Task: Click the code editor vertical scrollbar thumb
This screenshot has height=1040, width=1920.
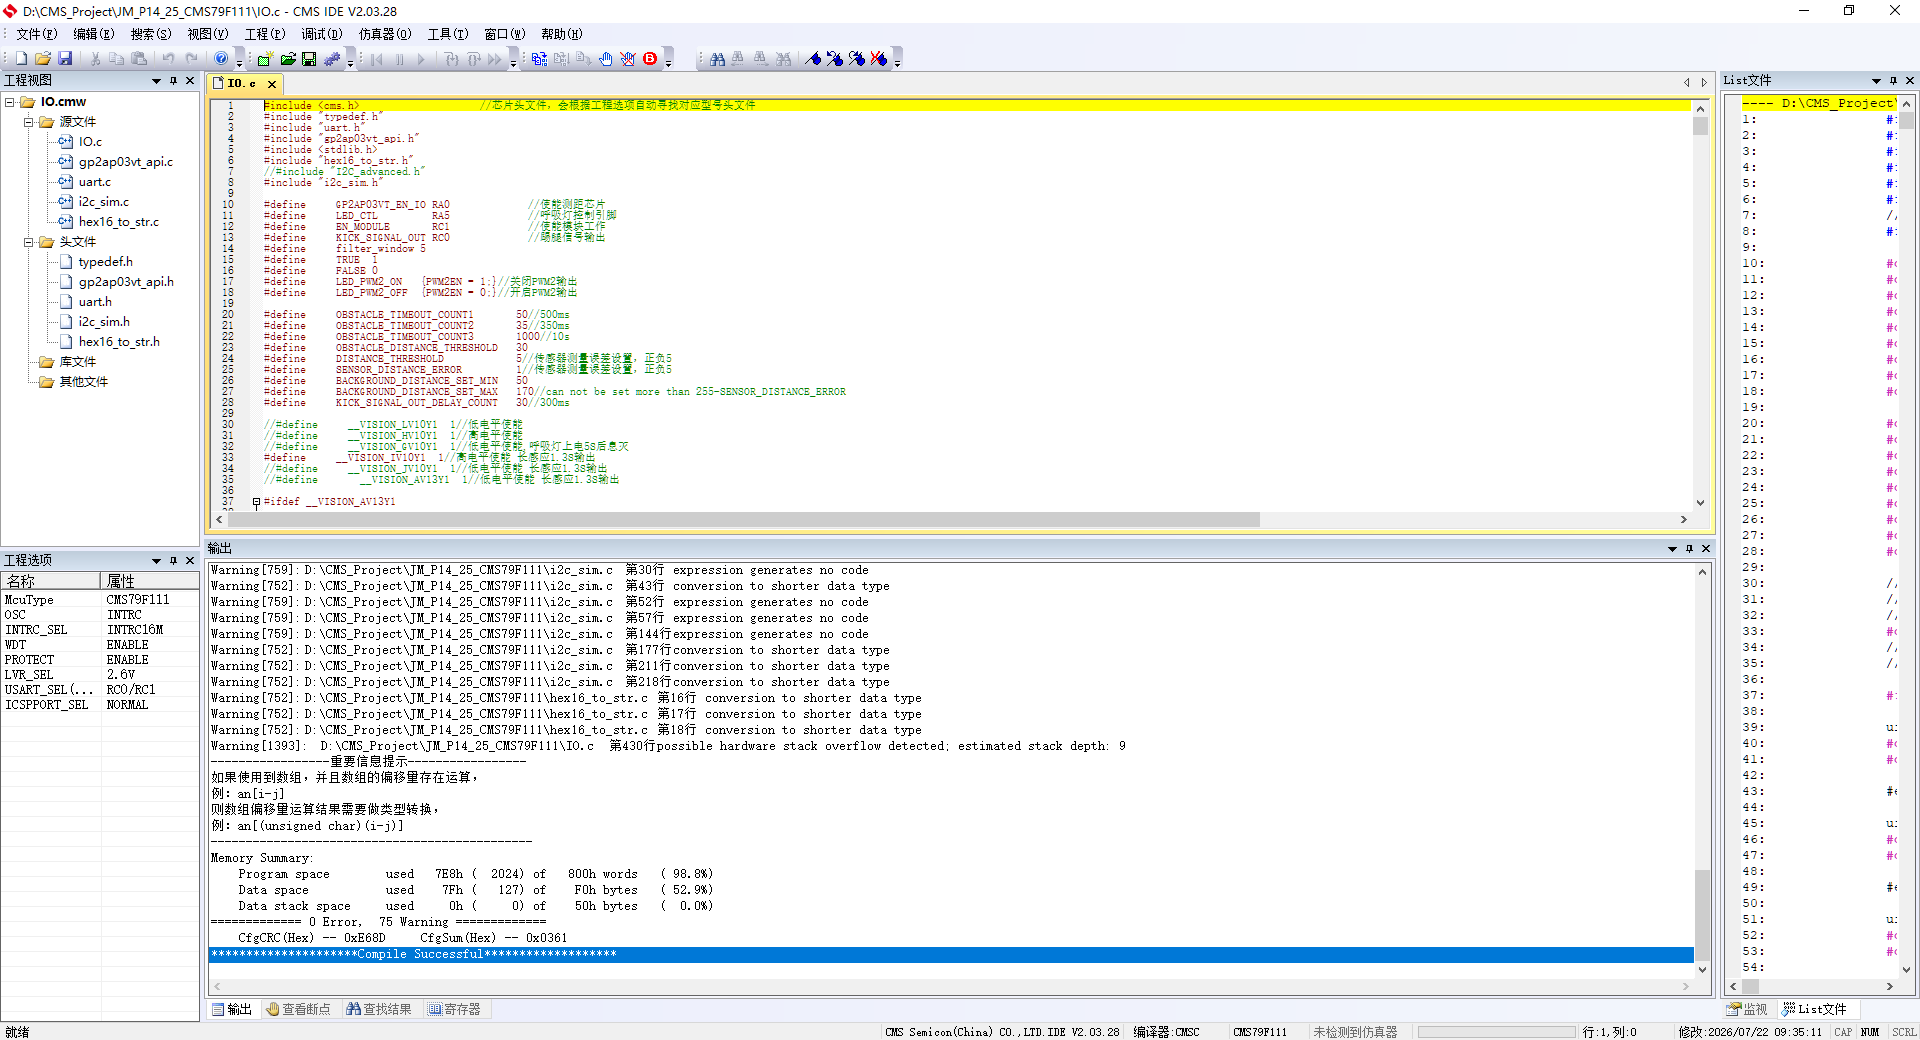Action: pyautogui.click(x=1700, y=126)
